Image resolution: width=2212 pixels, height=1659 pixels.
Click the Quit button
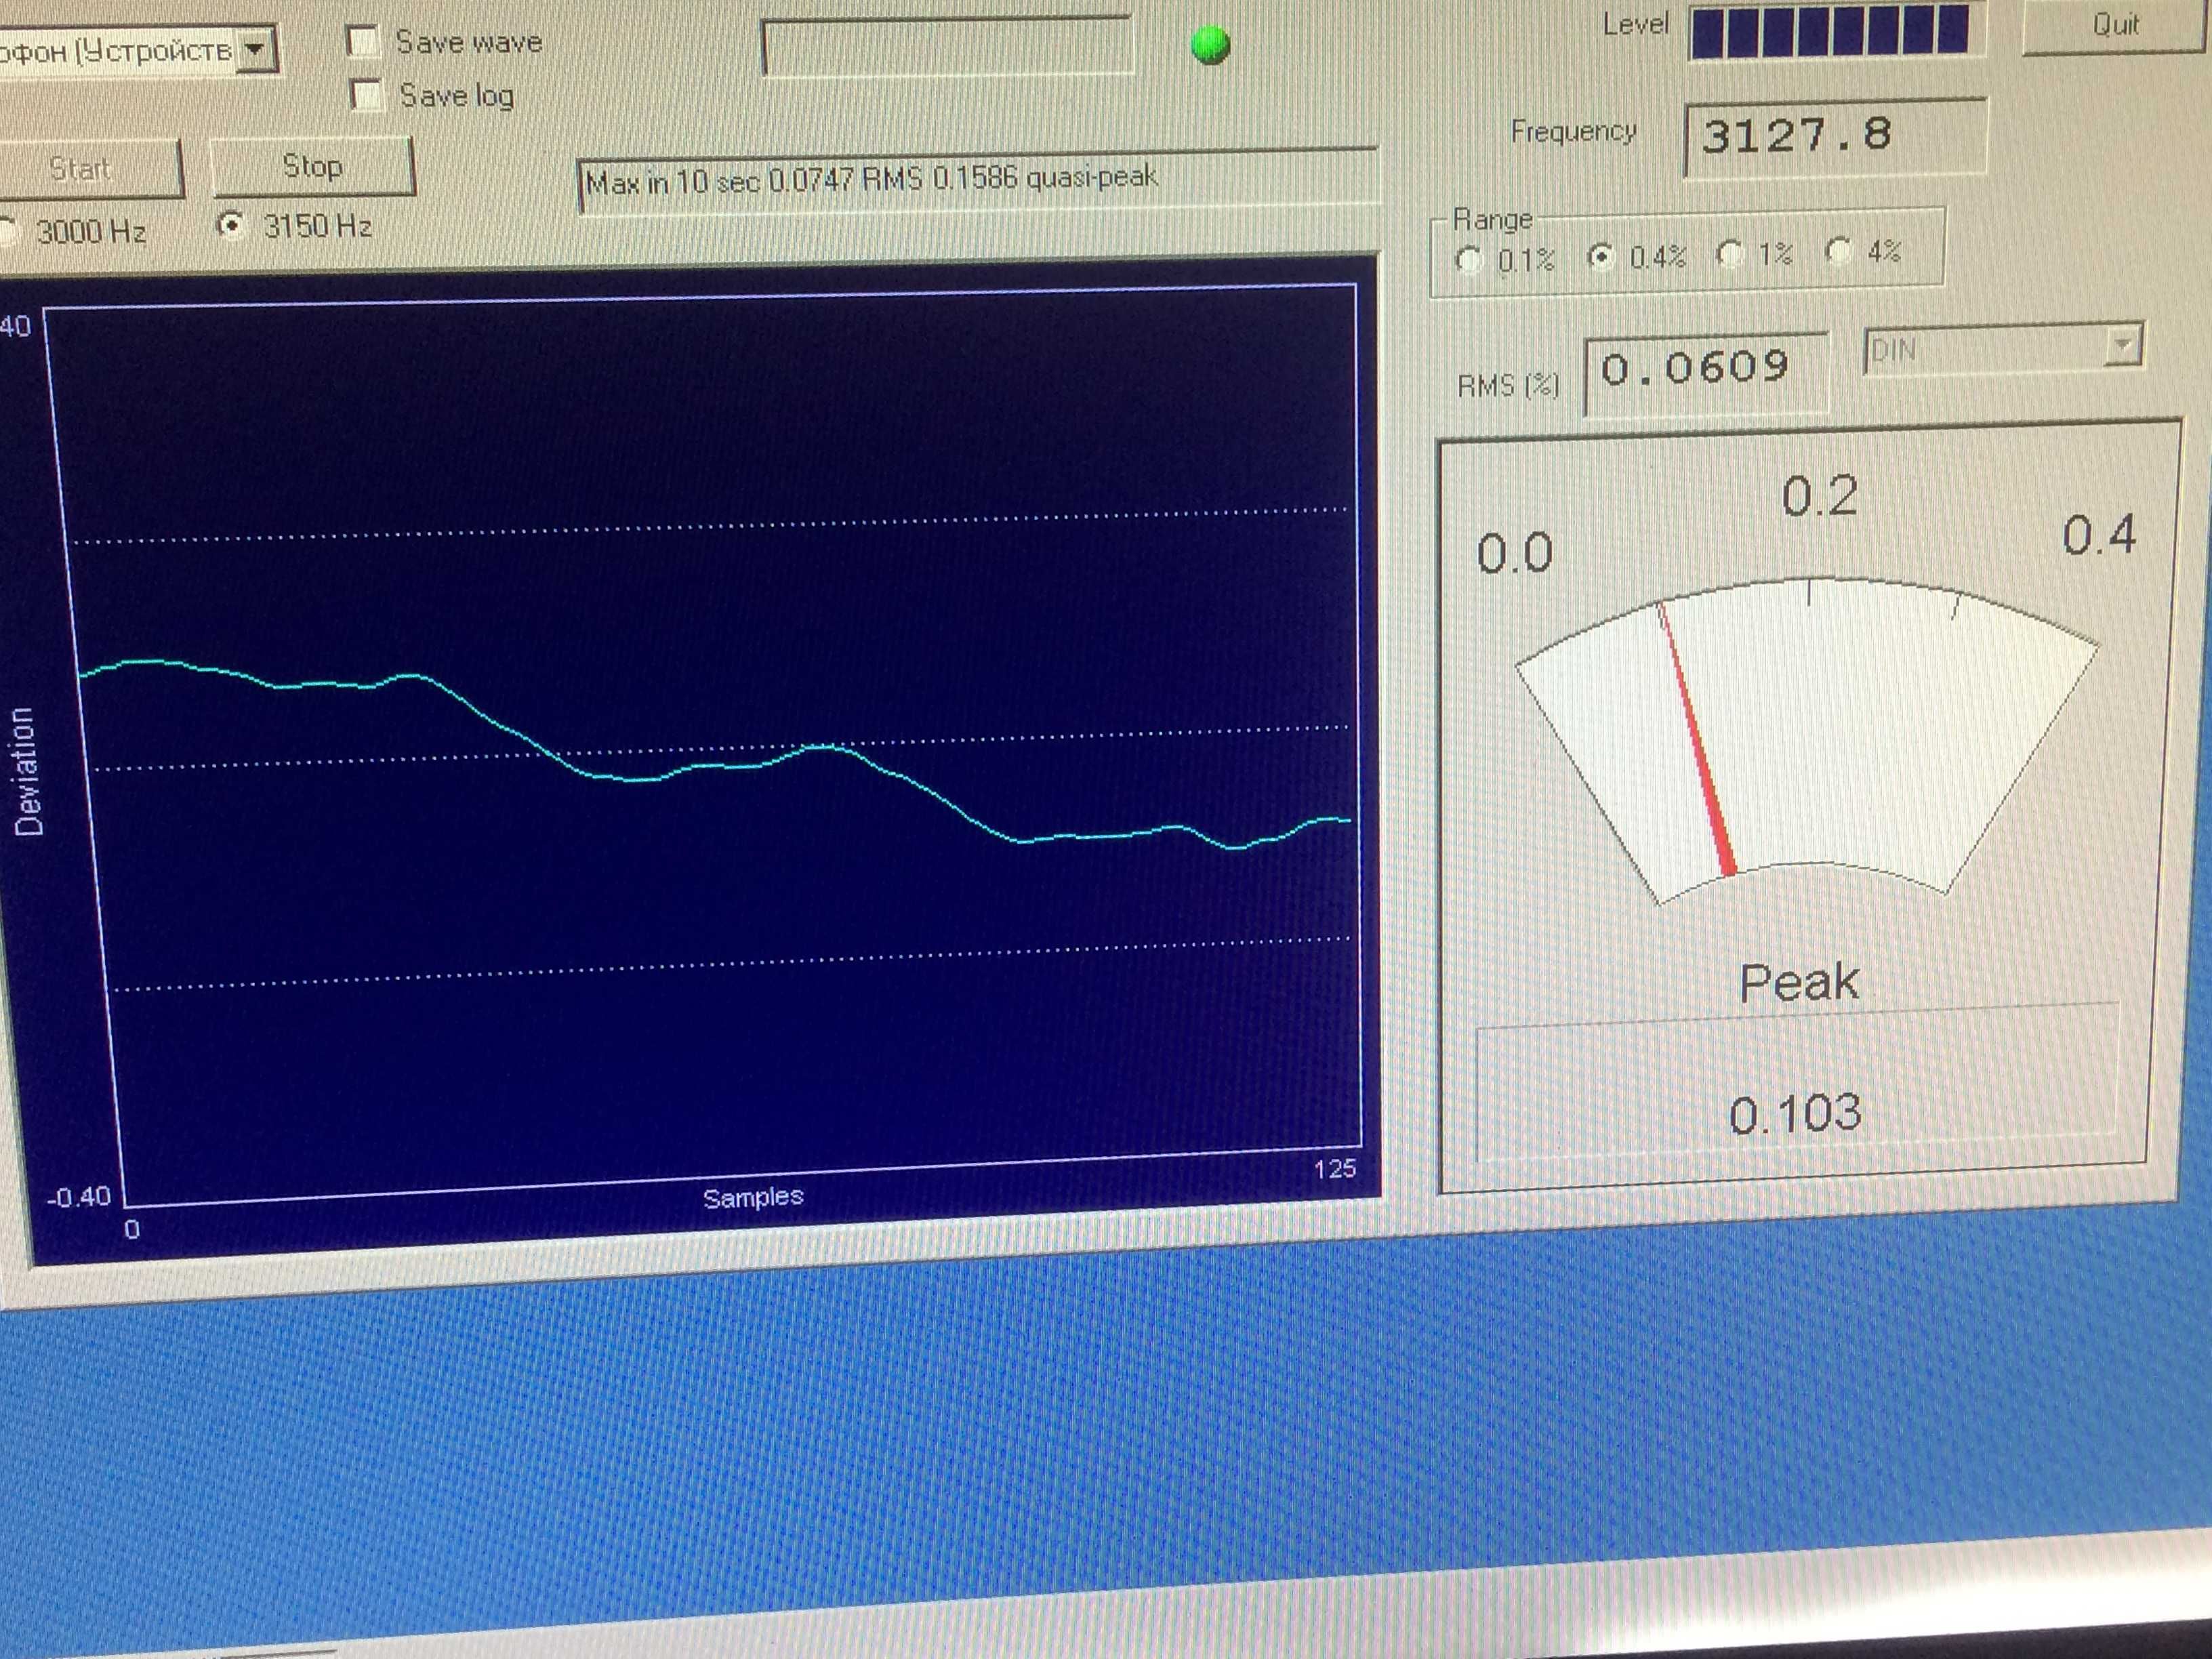pyautogui.click(x=2114, y=25)
